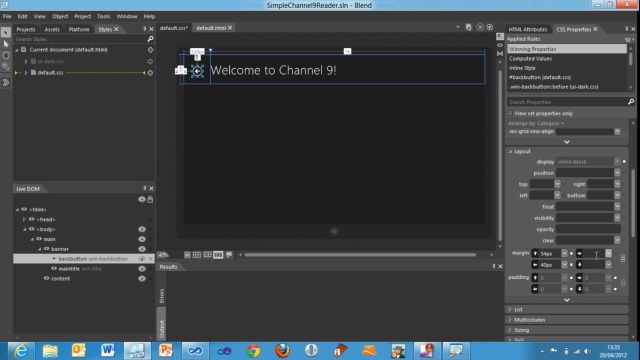Viewport: 640px width, 360px height.
Task: Click the margin link-sides chain icon
Action: click(623, 258)
